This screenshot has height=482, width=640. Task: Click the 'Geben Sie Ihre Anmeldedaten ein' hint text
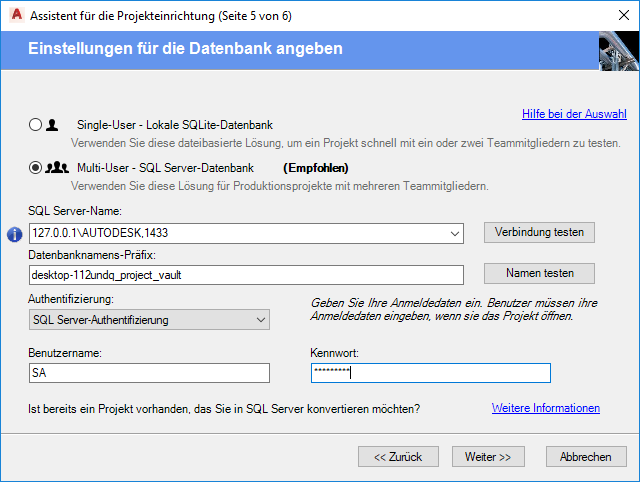pos(454,309)
